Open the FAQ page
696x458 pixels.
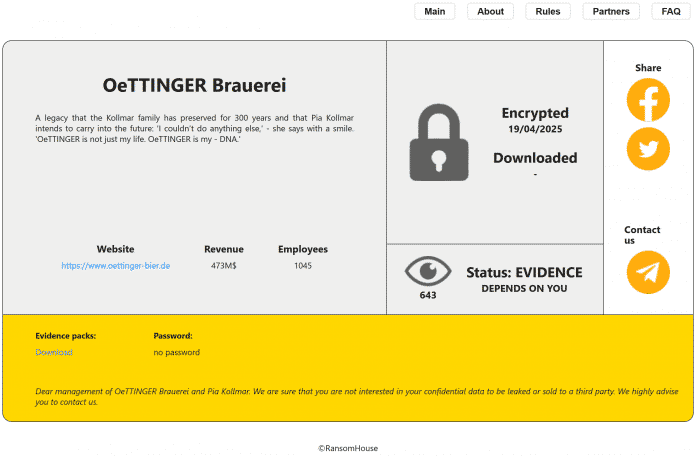coord(671,12)
